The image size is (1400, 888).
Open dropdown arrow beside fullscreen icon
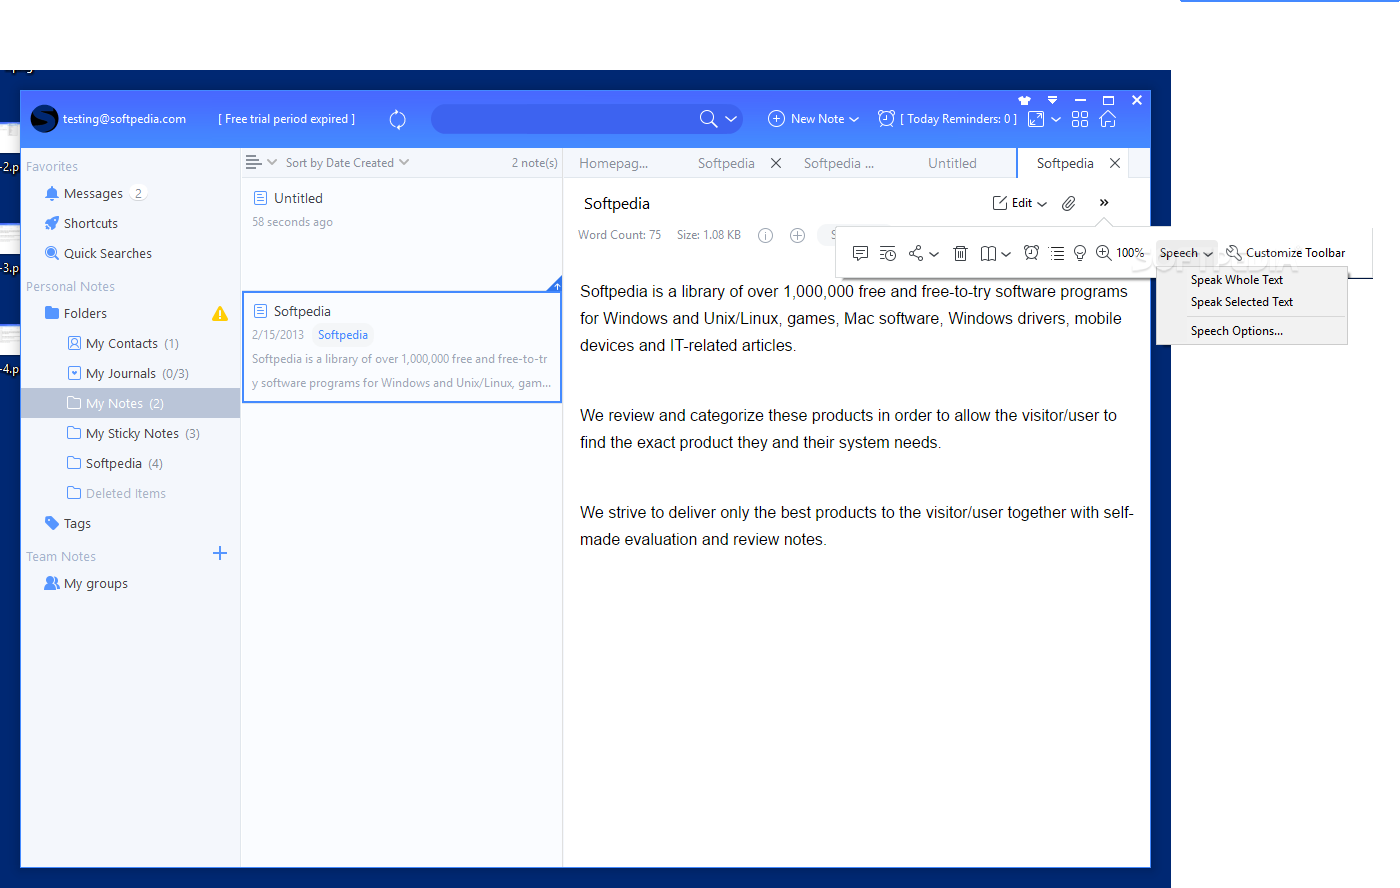coord(1056,119)
